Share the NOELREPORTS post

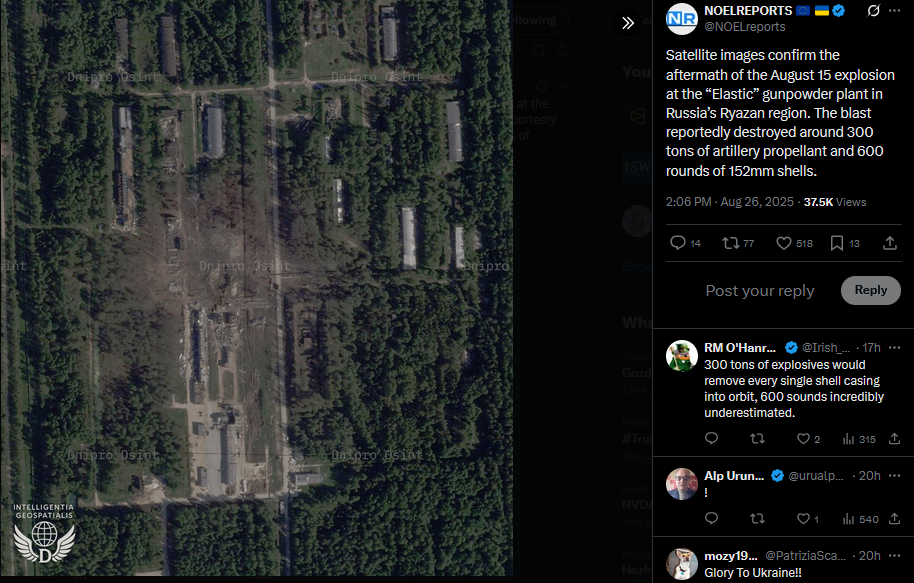890,243
